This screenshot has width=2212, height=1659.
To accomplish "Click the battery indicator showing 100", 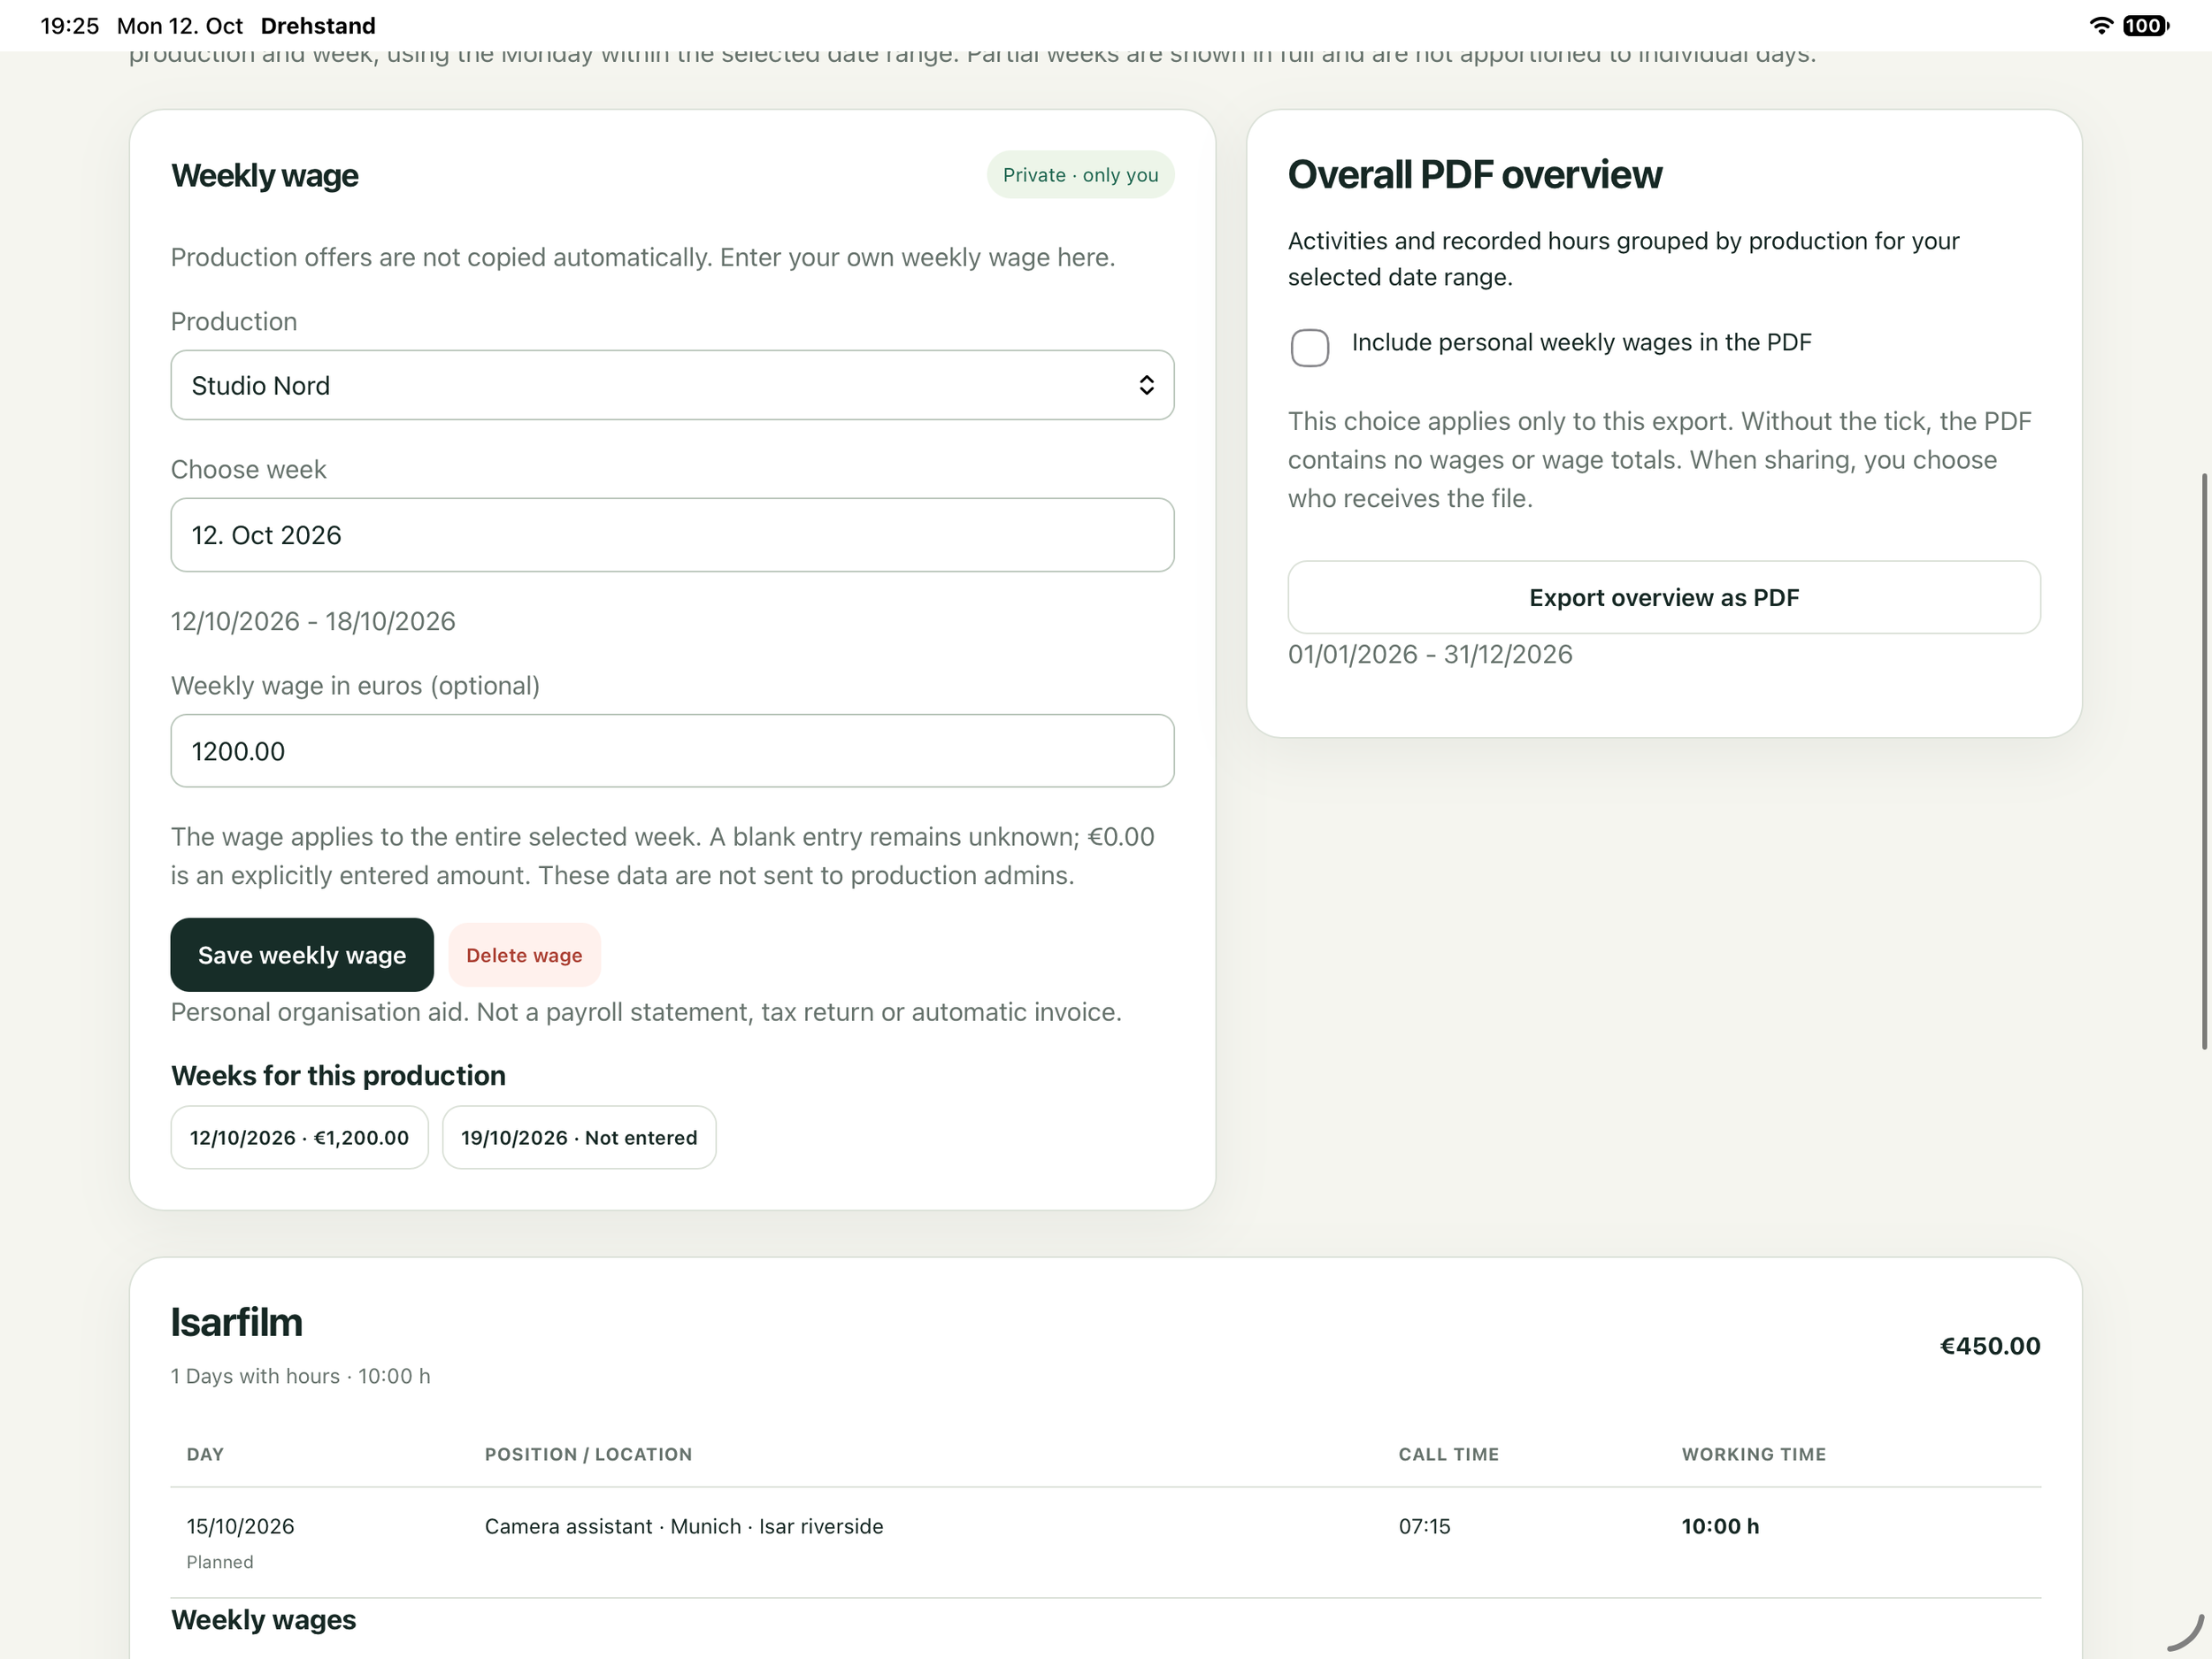I will pos(2146,25).
